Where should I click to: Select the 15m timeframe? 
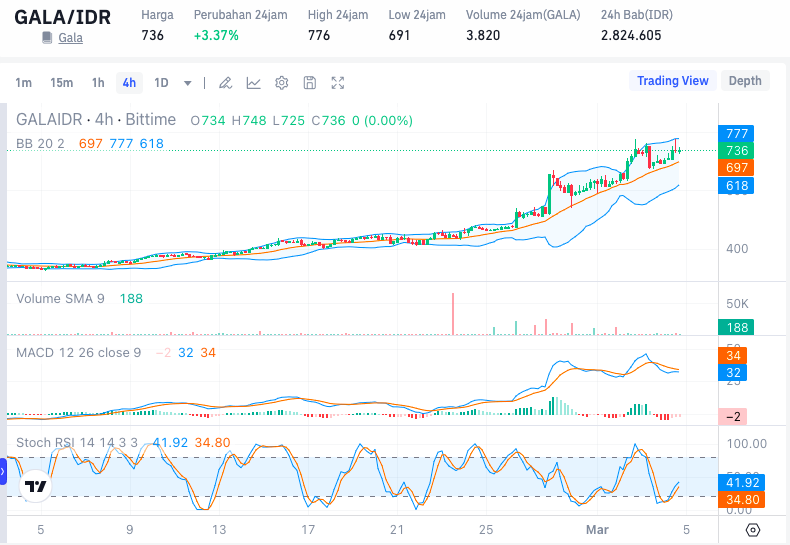[61, 83]
